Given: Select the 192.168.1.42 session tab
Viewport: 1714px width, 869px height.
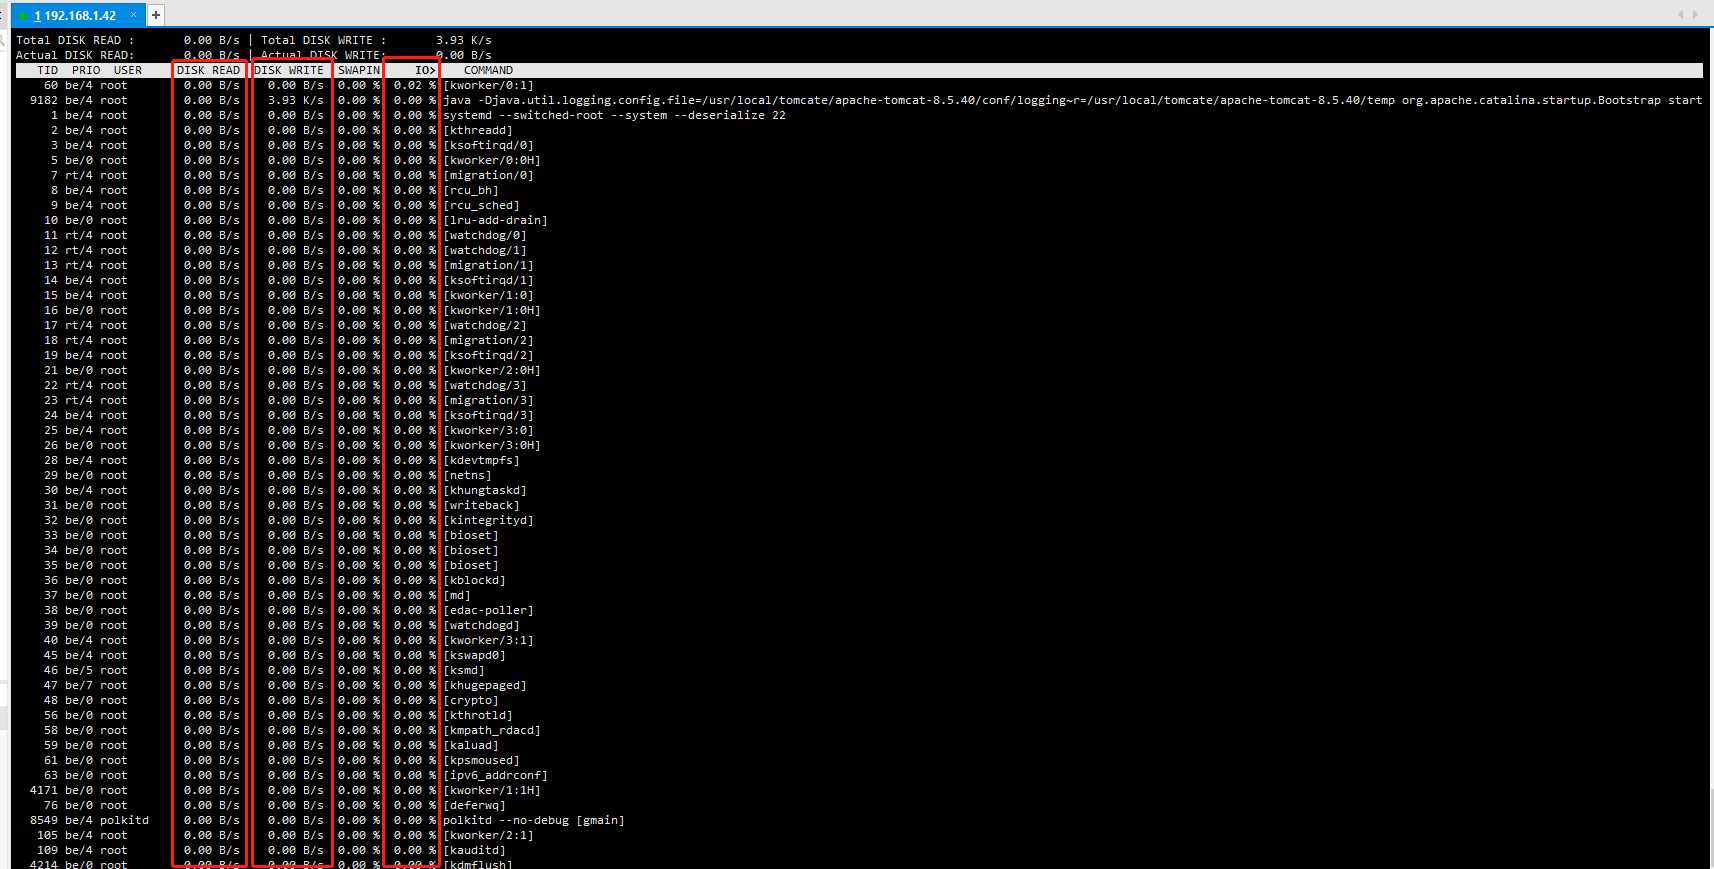Looking at the screenshot, I should 77,15.
